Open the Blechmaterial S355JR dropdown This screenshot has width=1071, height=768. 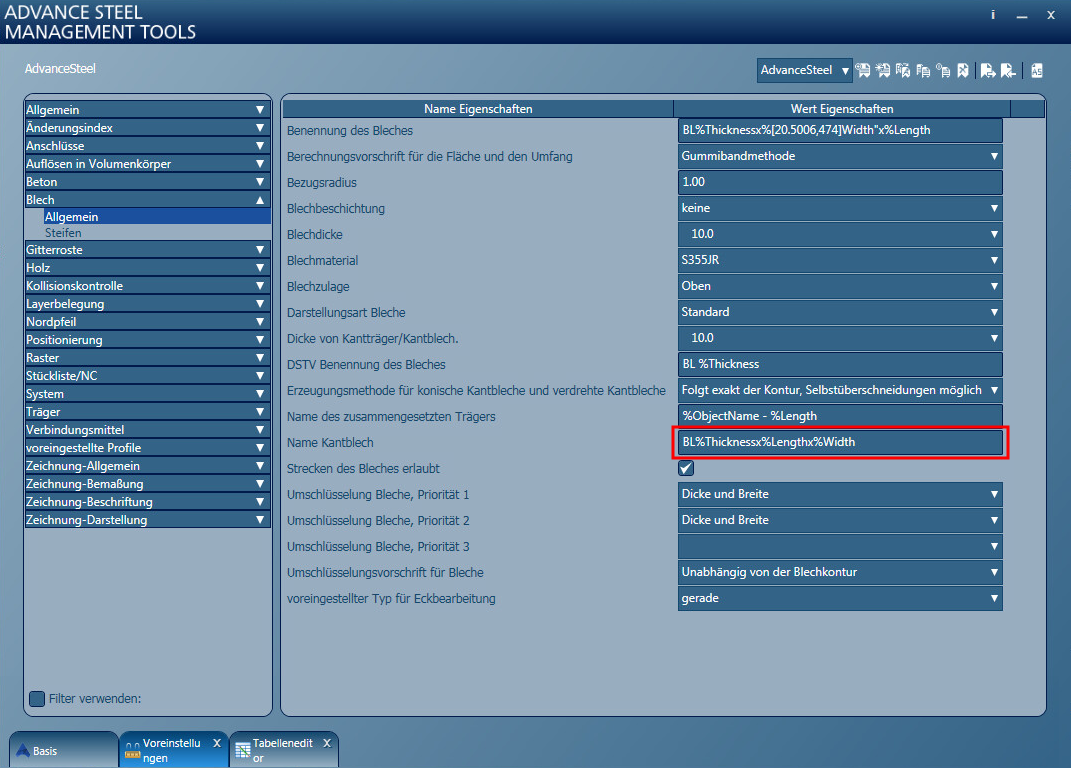click(840, 260)
